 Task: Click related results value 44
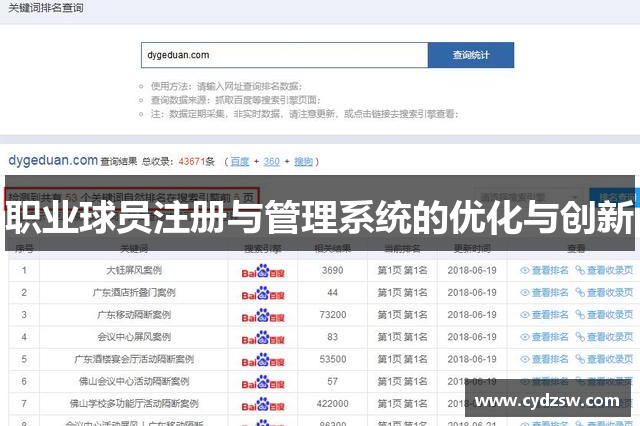point(333,293)
